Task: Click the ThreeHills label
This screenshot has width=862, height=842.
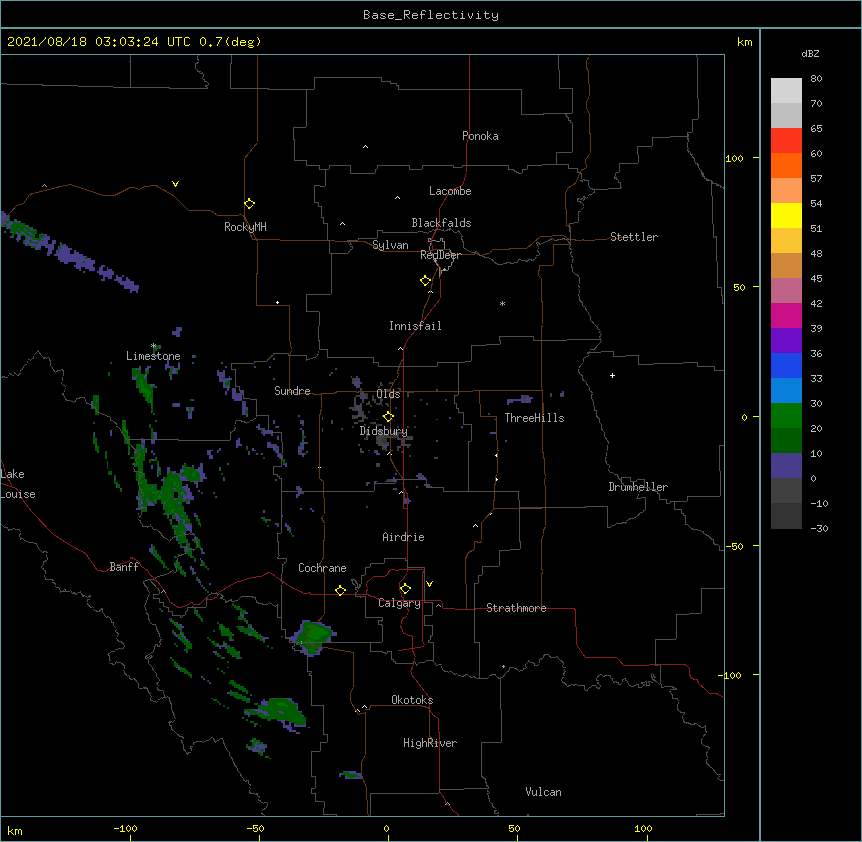Action: click(x=535, y=418)
